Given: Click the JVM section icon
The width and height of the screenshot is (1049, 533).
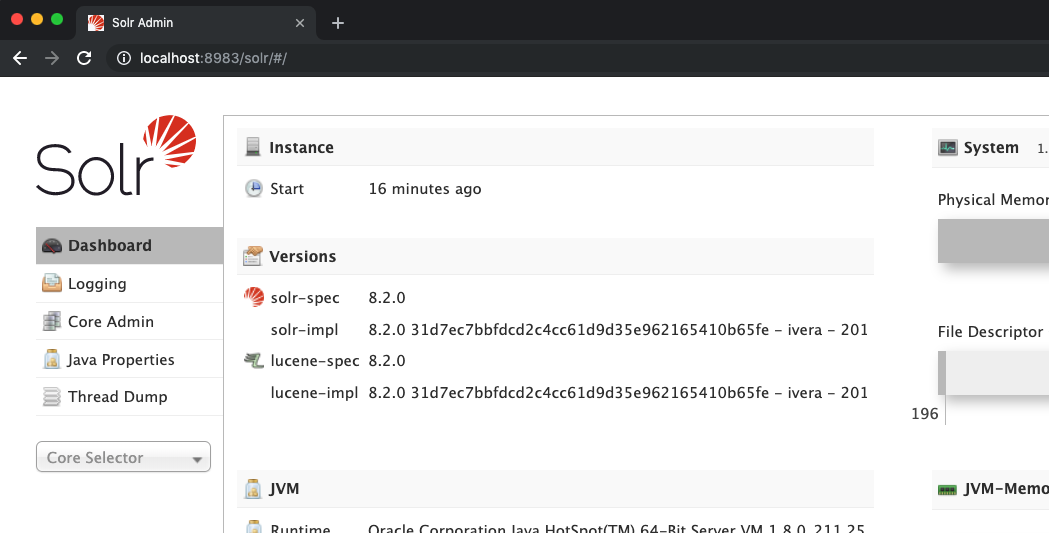Looking at the screenshot, I should [253, 489].
